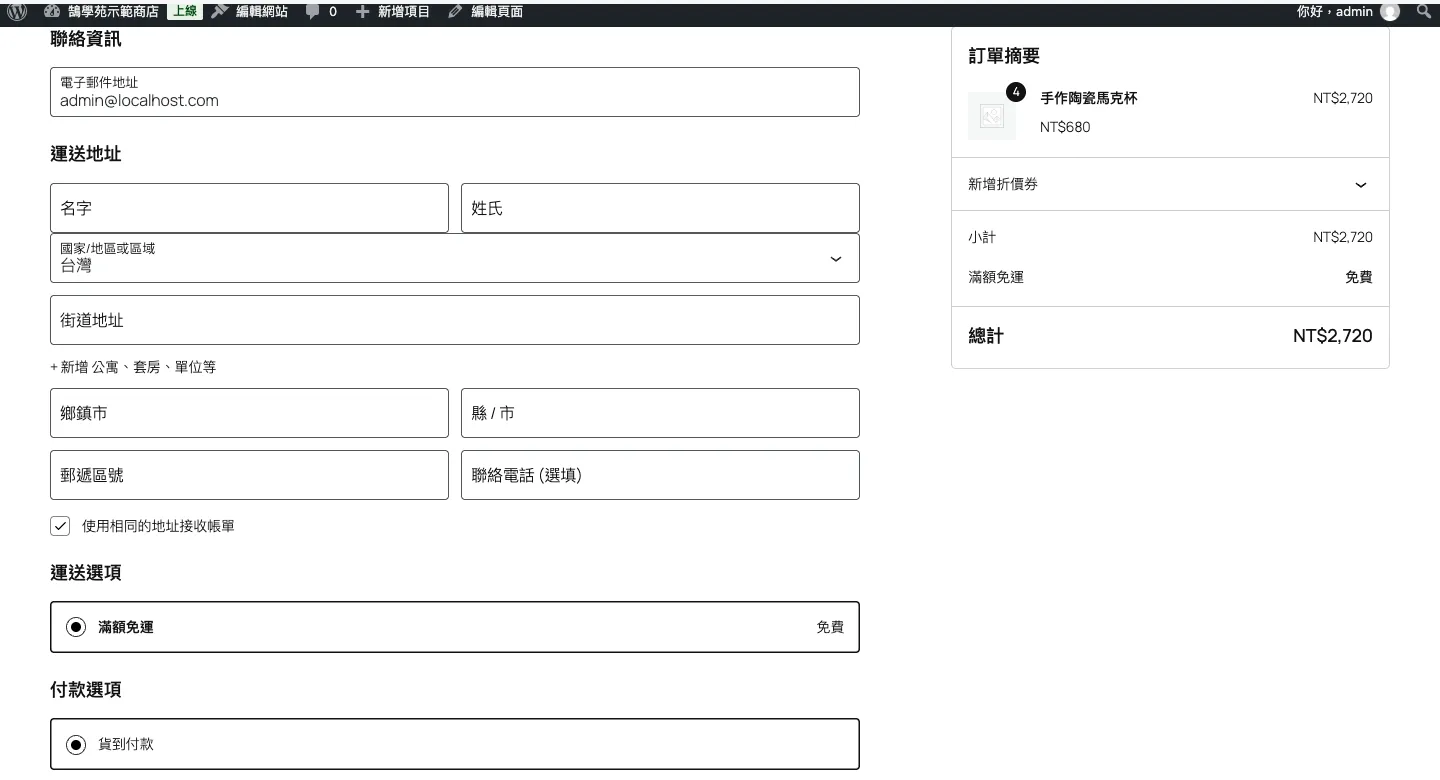Viewport: 1440px width, 780px height.
Task: Click the 手作陶瓷馬克杯 product name
Action: (x=1089, y=98)
